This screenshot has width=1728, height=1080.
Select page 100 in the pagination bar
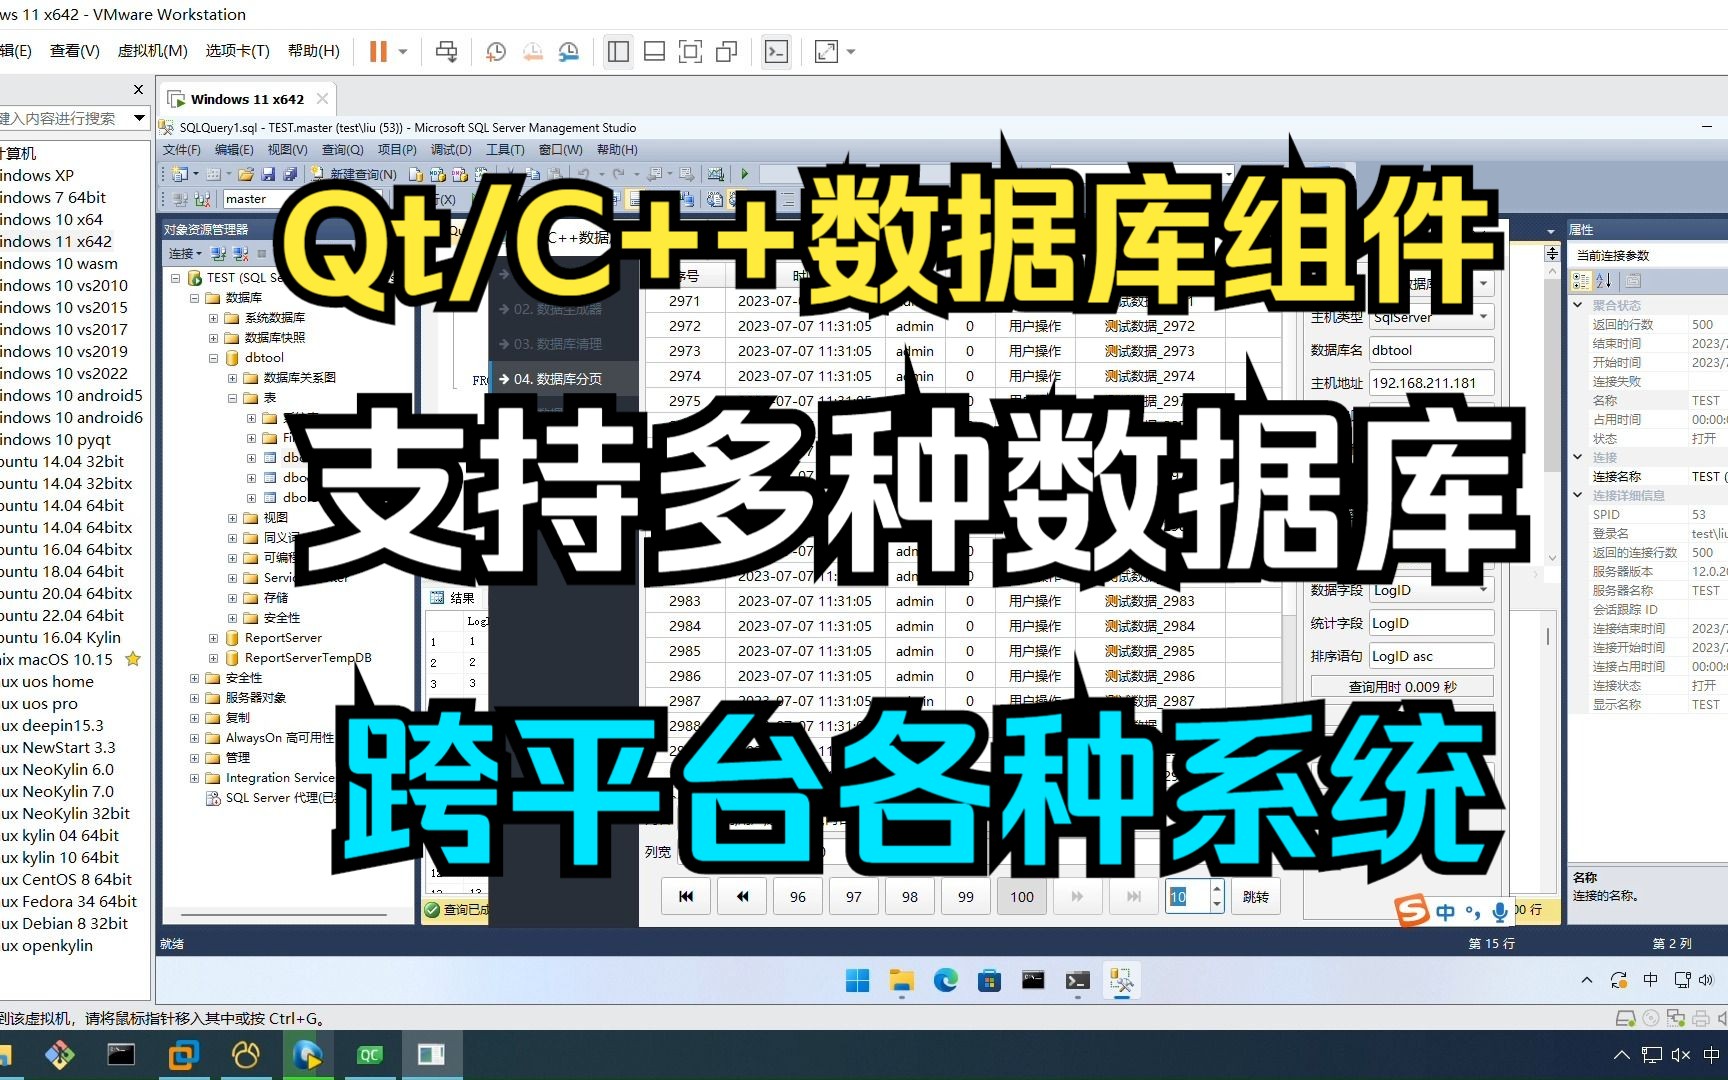(1022, 896)
